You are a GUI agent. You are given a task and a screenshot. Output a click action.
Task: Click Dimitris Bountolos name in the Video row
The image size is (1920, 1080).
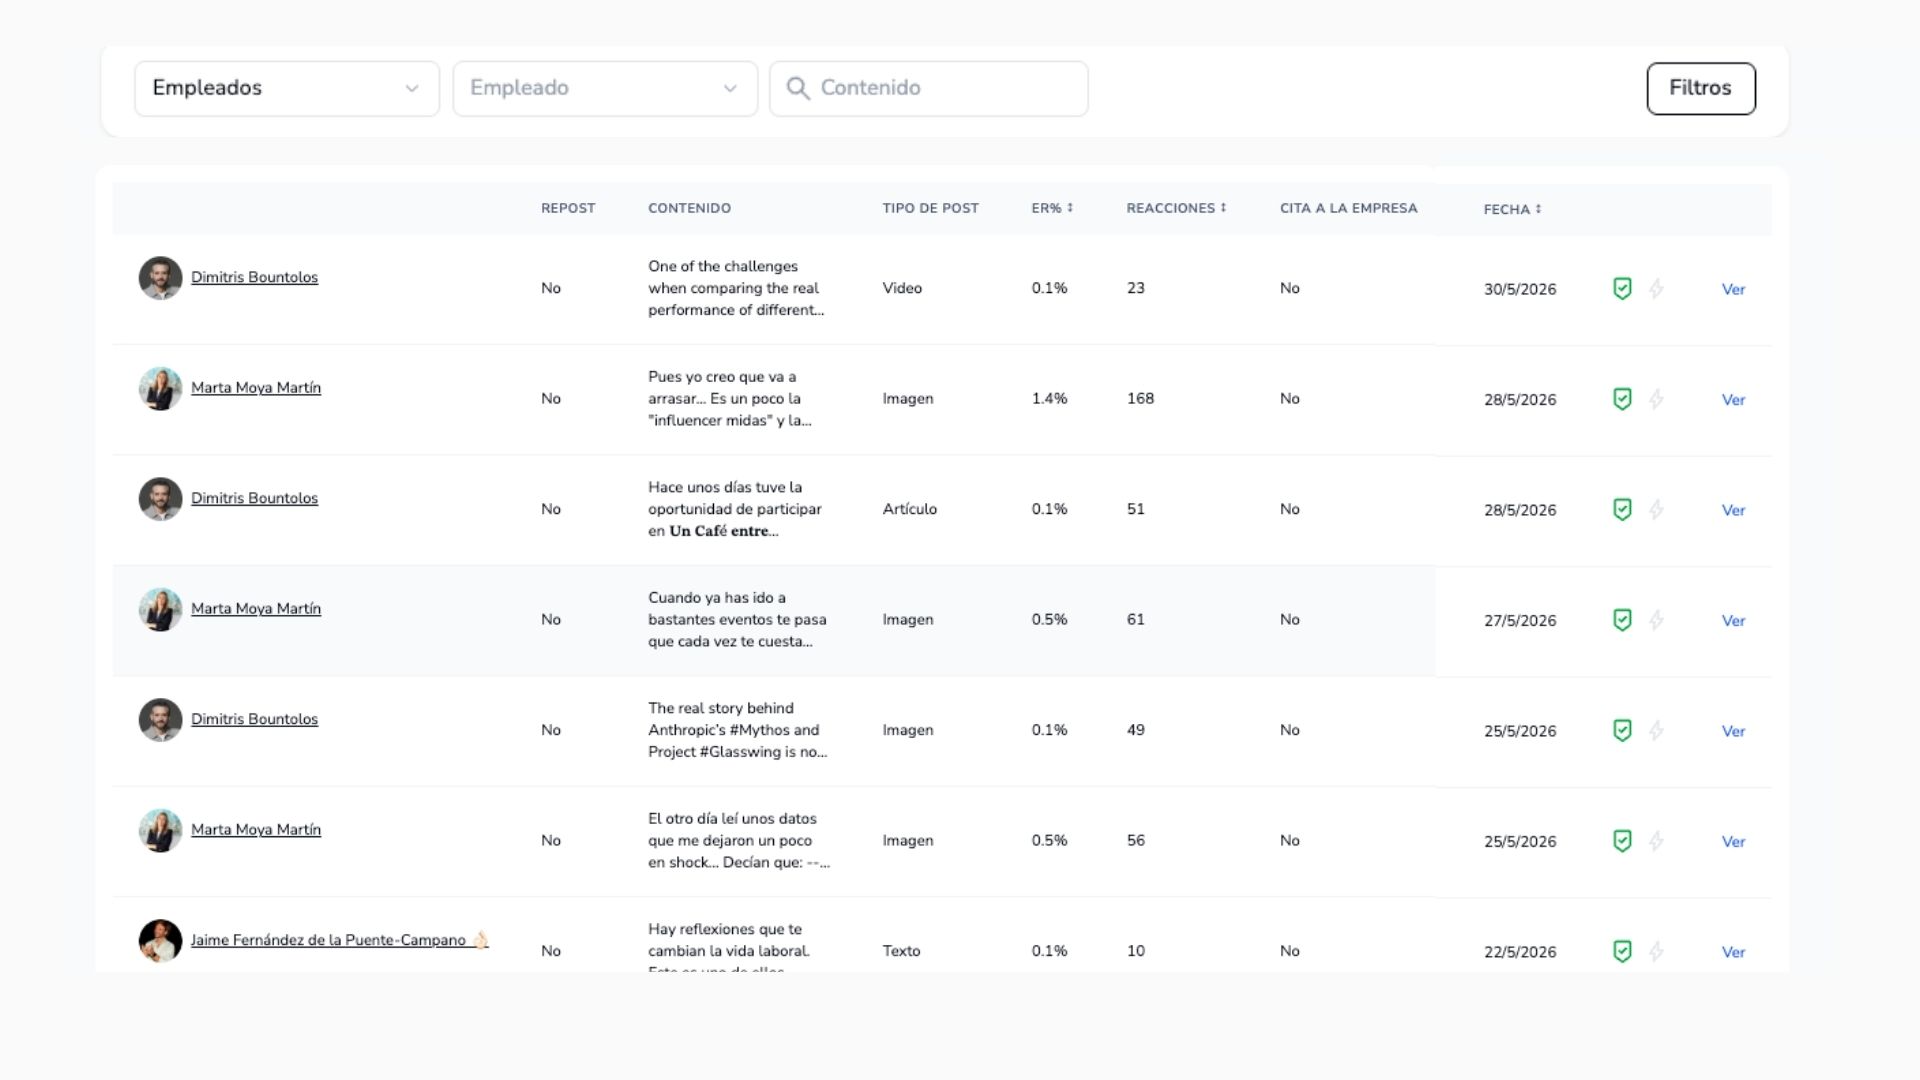[x=254, y=277]
